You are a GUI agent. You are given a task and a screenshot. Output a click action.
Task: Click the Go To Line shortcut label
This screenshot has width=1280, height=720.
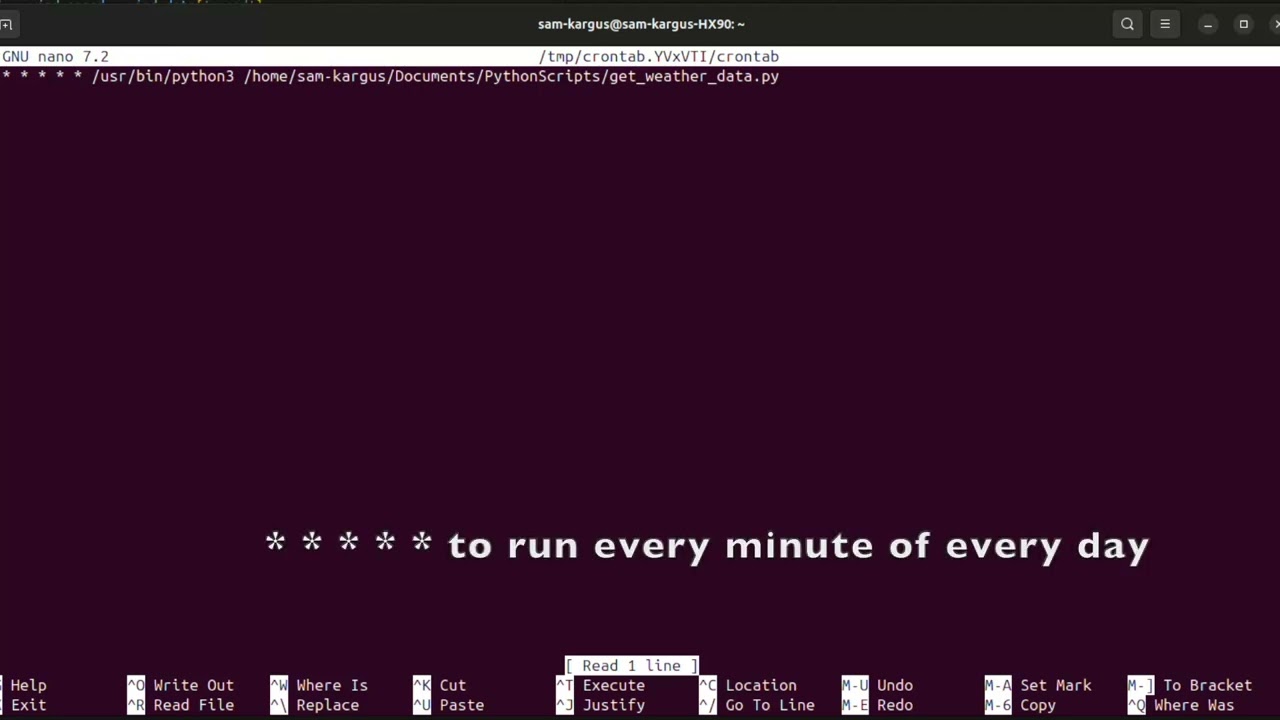pos(770,705)
